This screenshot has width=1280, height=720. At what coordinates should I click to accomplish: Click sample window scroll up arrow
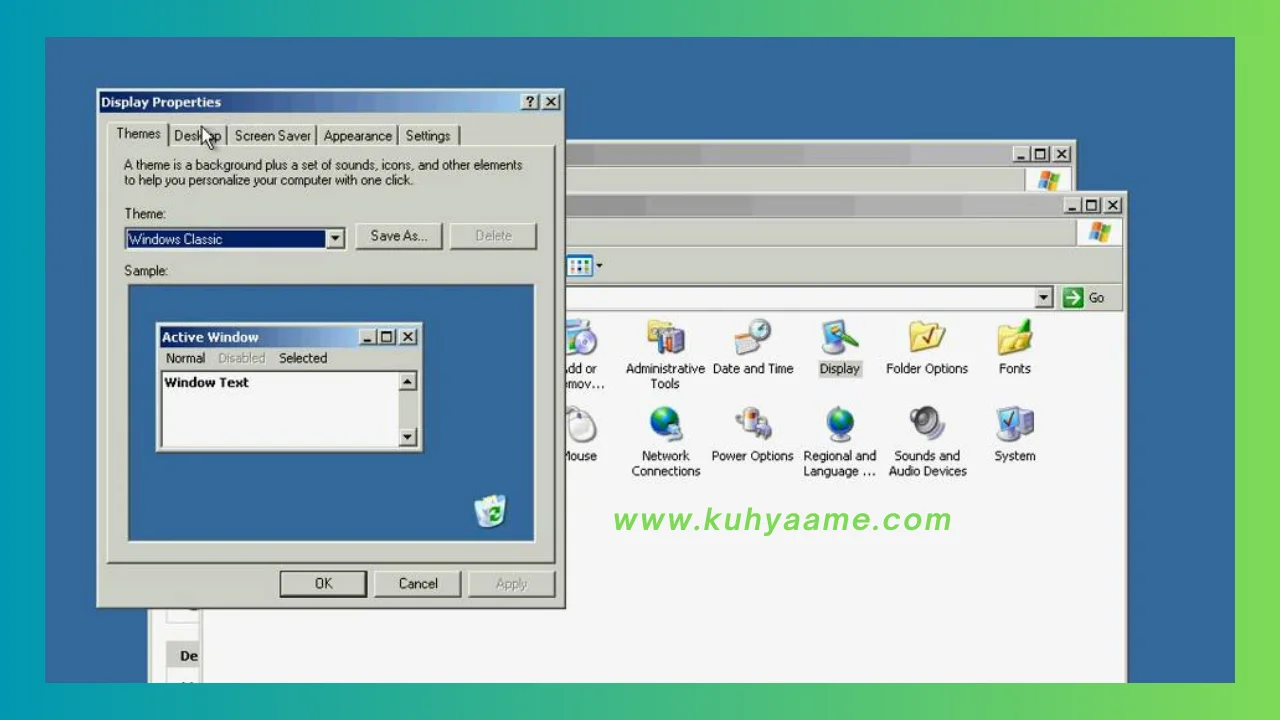click(x=407, y=382)
